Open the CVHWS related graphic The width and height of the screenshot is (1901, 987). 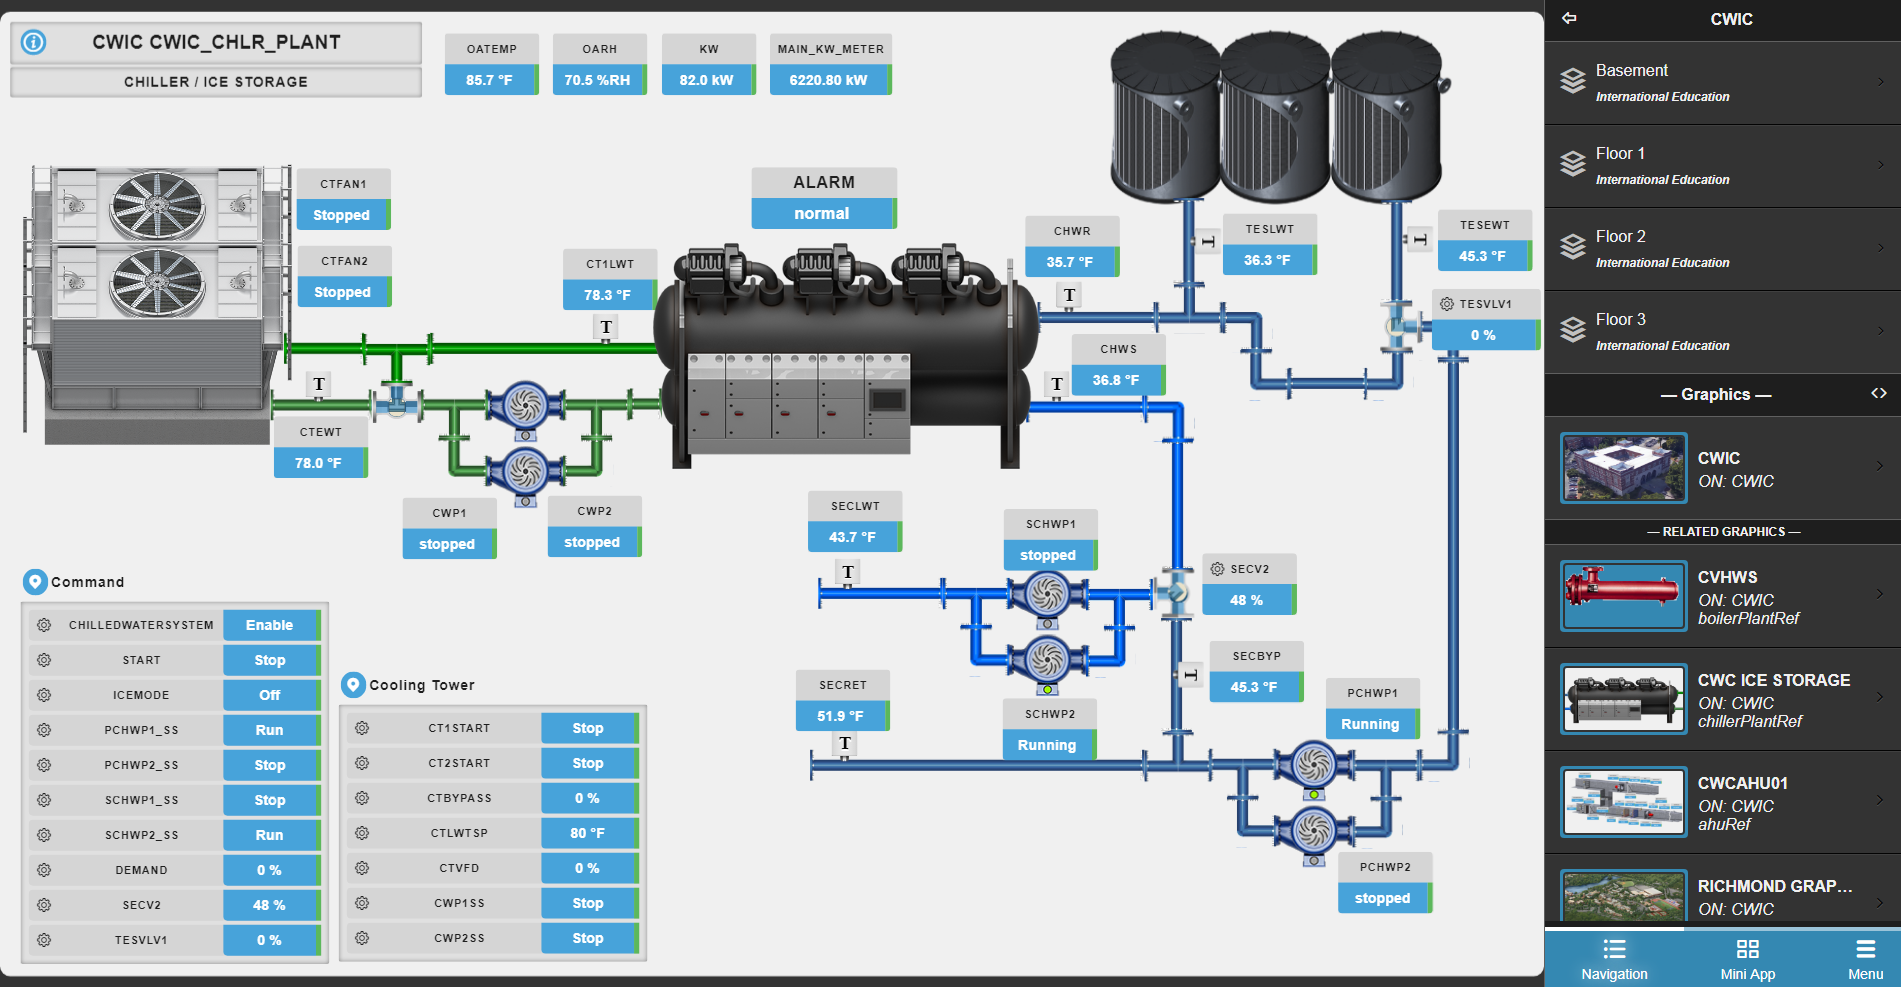tap(1722, 596)
